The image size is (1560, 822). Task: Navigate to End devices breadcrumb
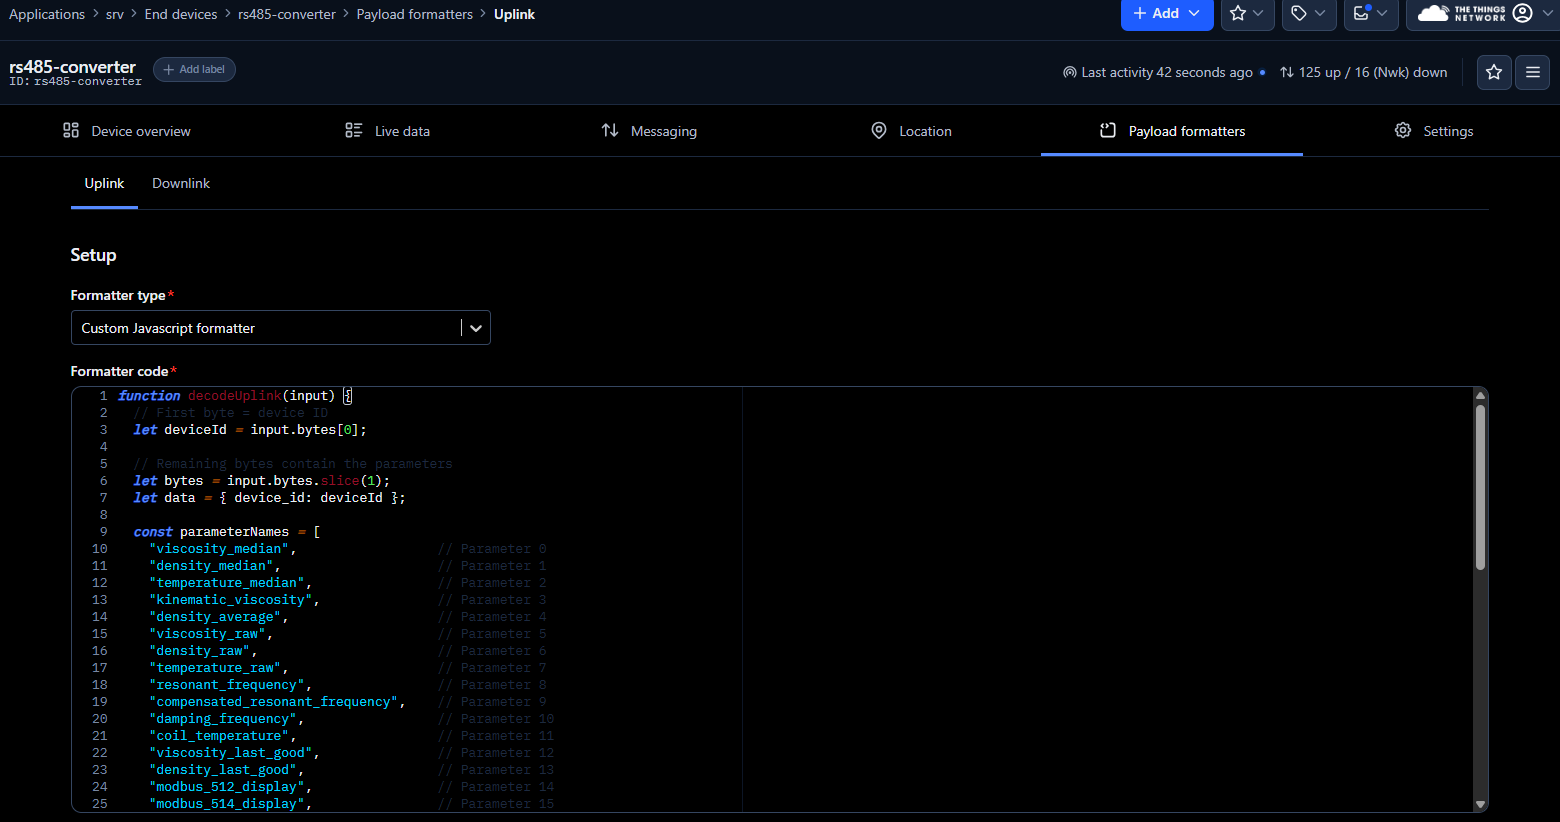tap(180, 14)
